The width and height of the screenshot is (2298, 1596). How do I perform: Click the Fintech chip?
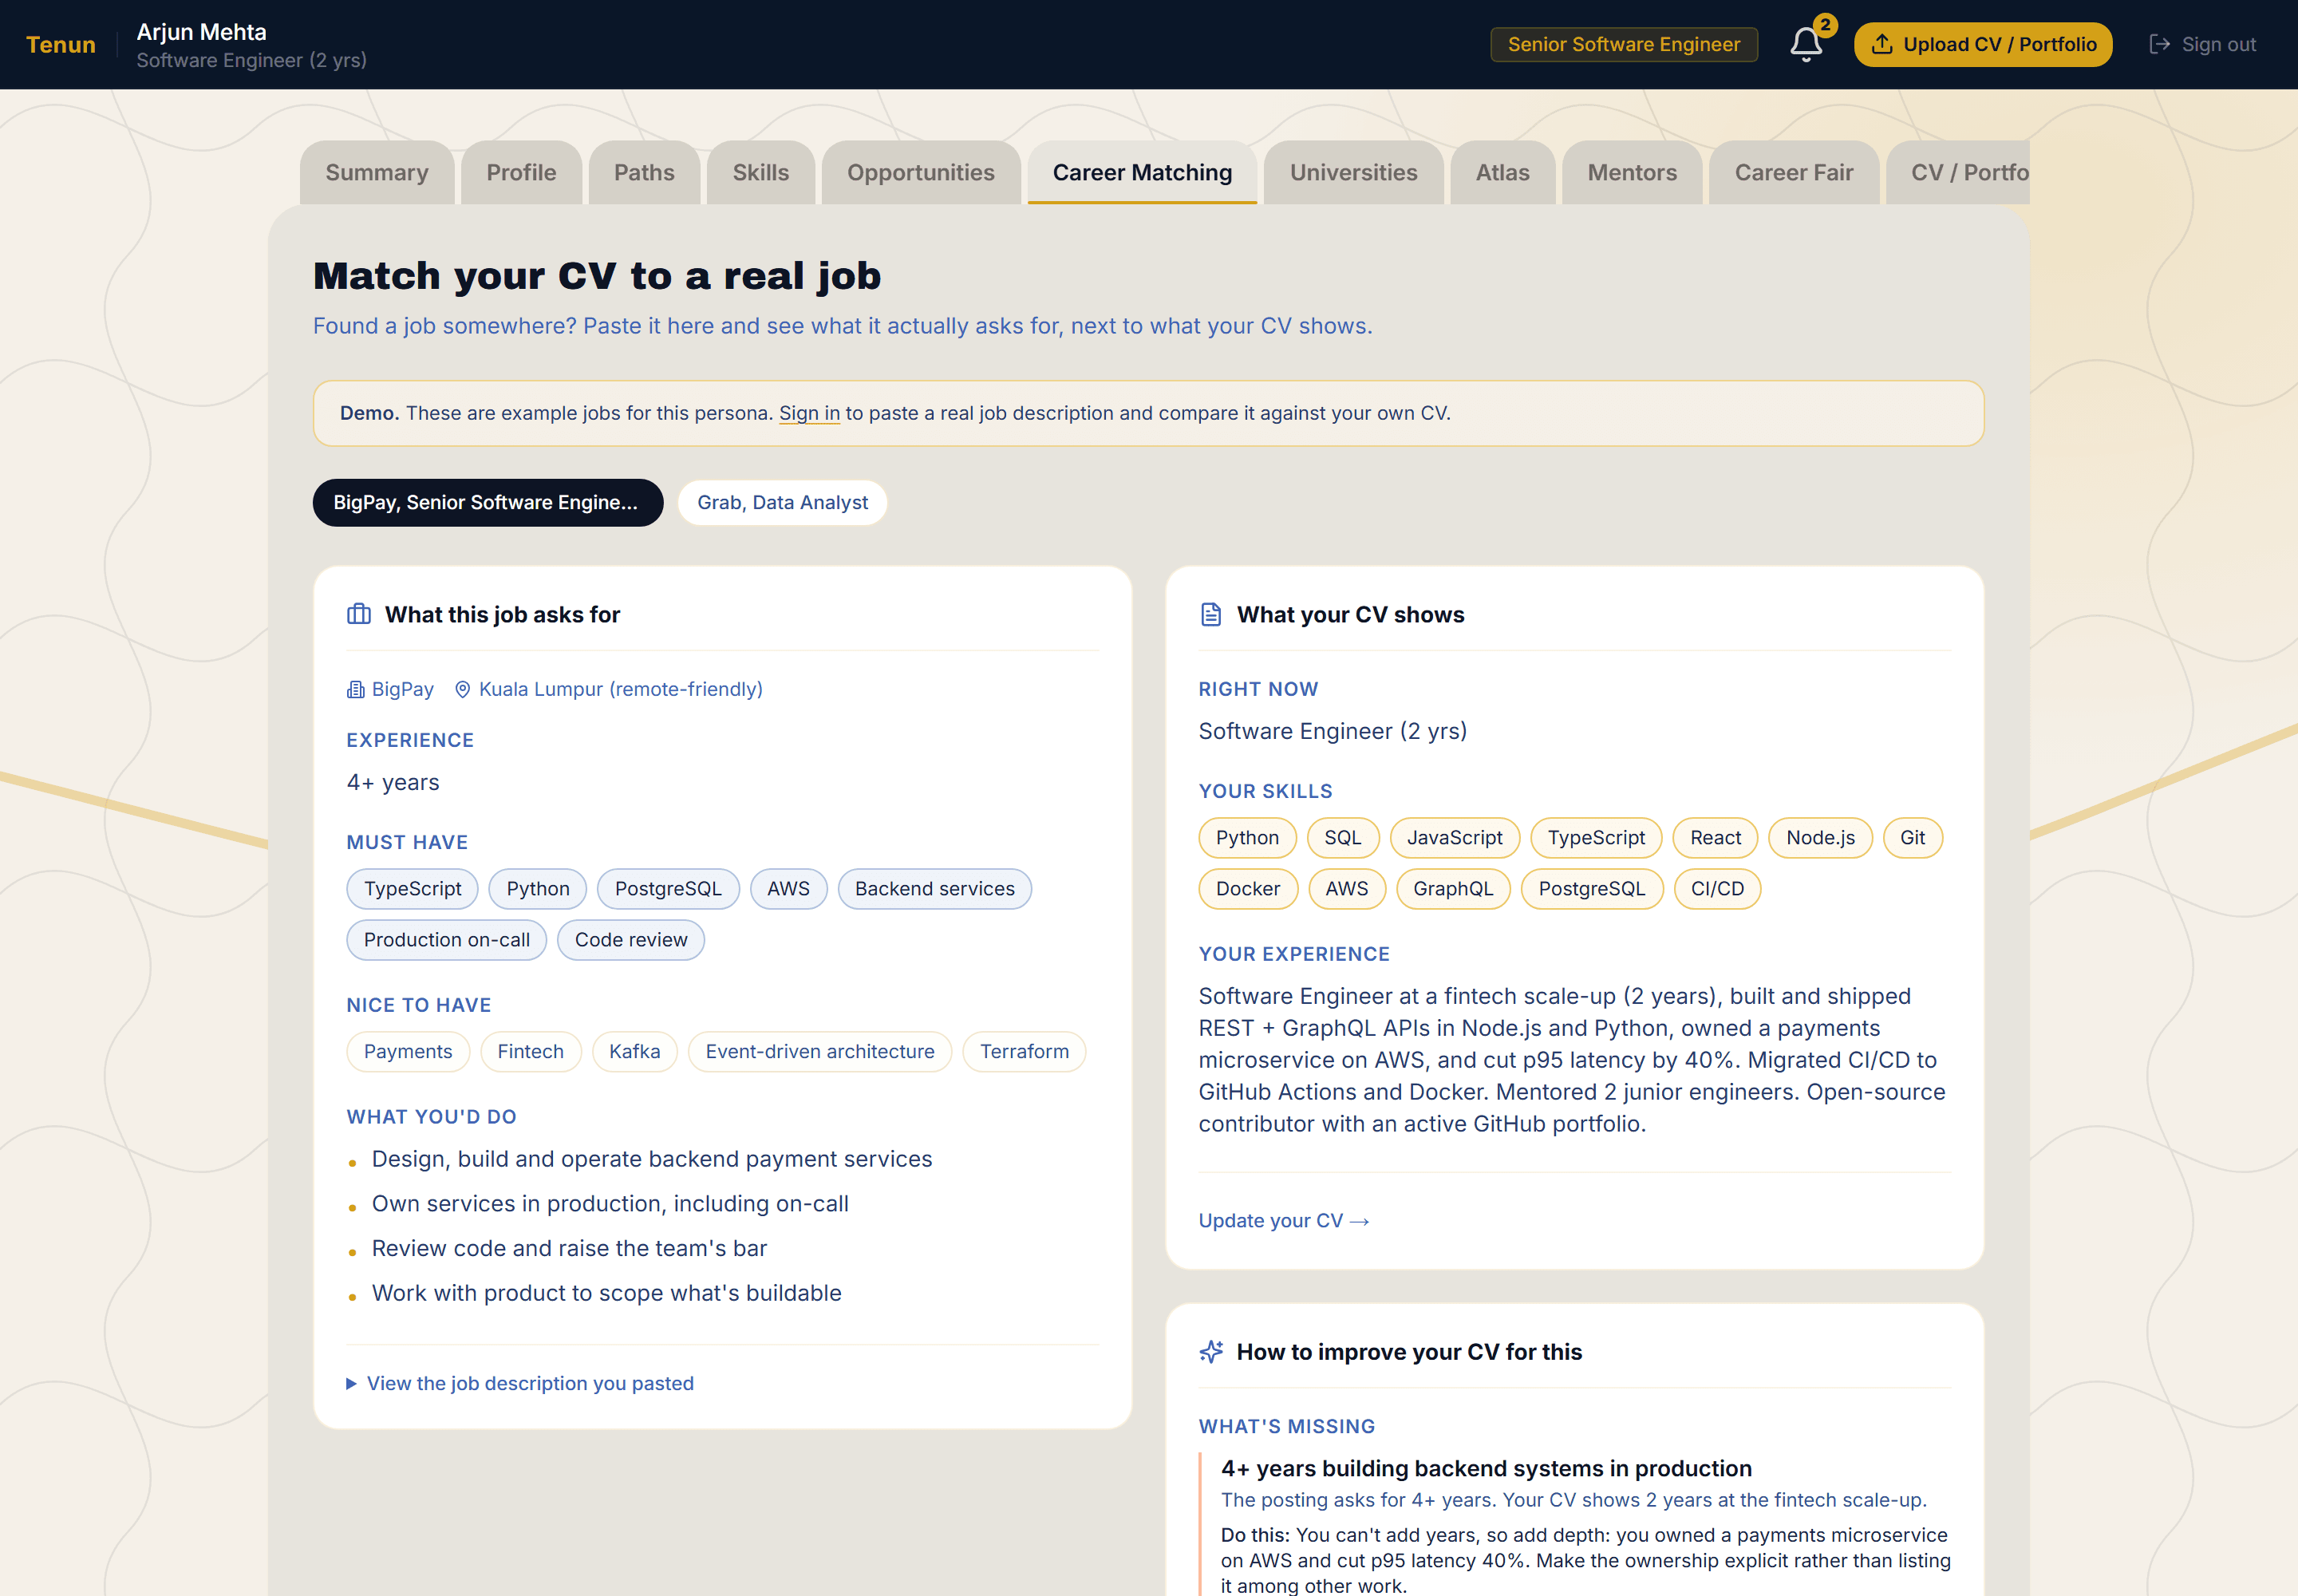(531, 1052)
